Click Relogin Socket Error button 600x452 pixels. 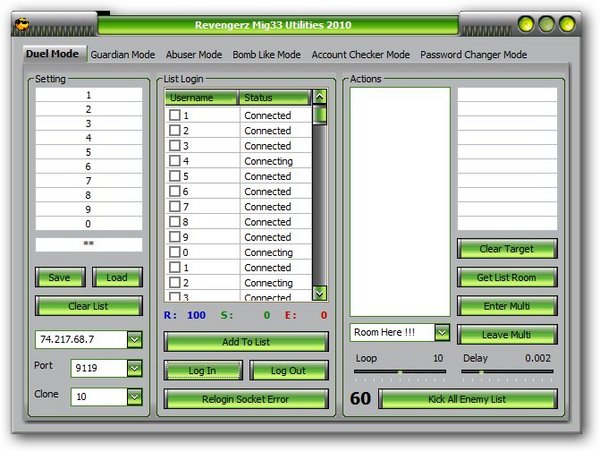(246, 399)
